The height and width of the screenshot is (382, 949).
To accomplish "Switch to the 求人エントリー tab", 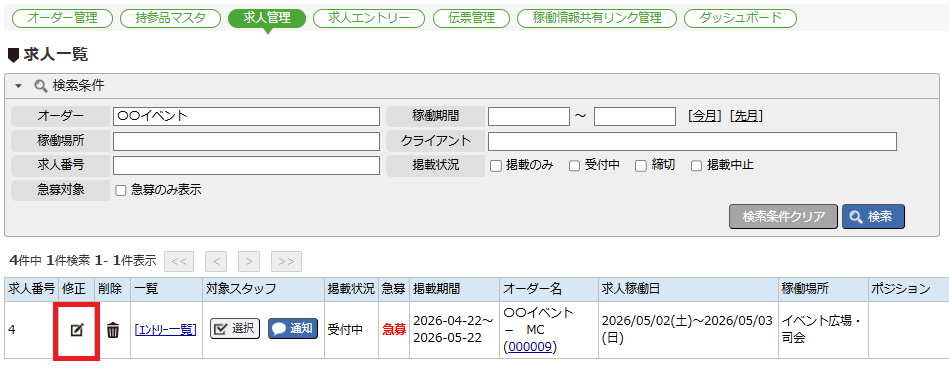I will point(369,18).
